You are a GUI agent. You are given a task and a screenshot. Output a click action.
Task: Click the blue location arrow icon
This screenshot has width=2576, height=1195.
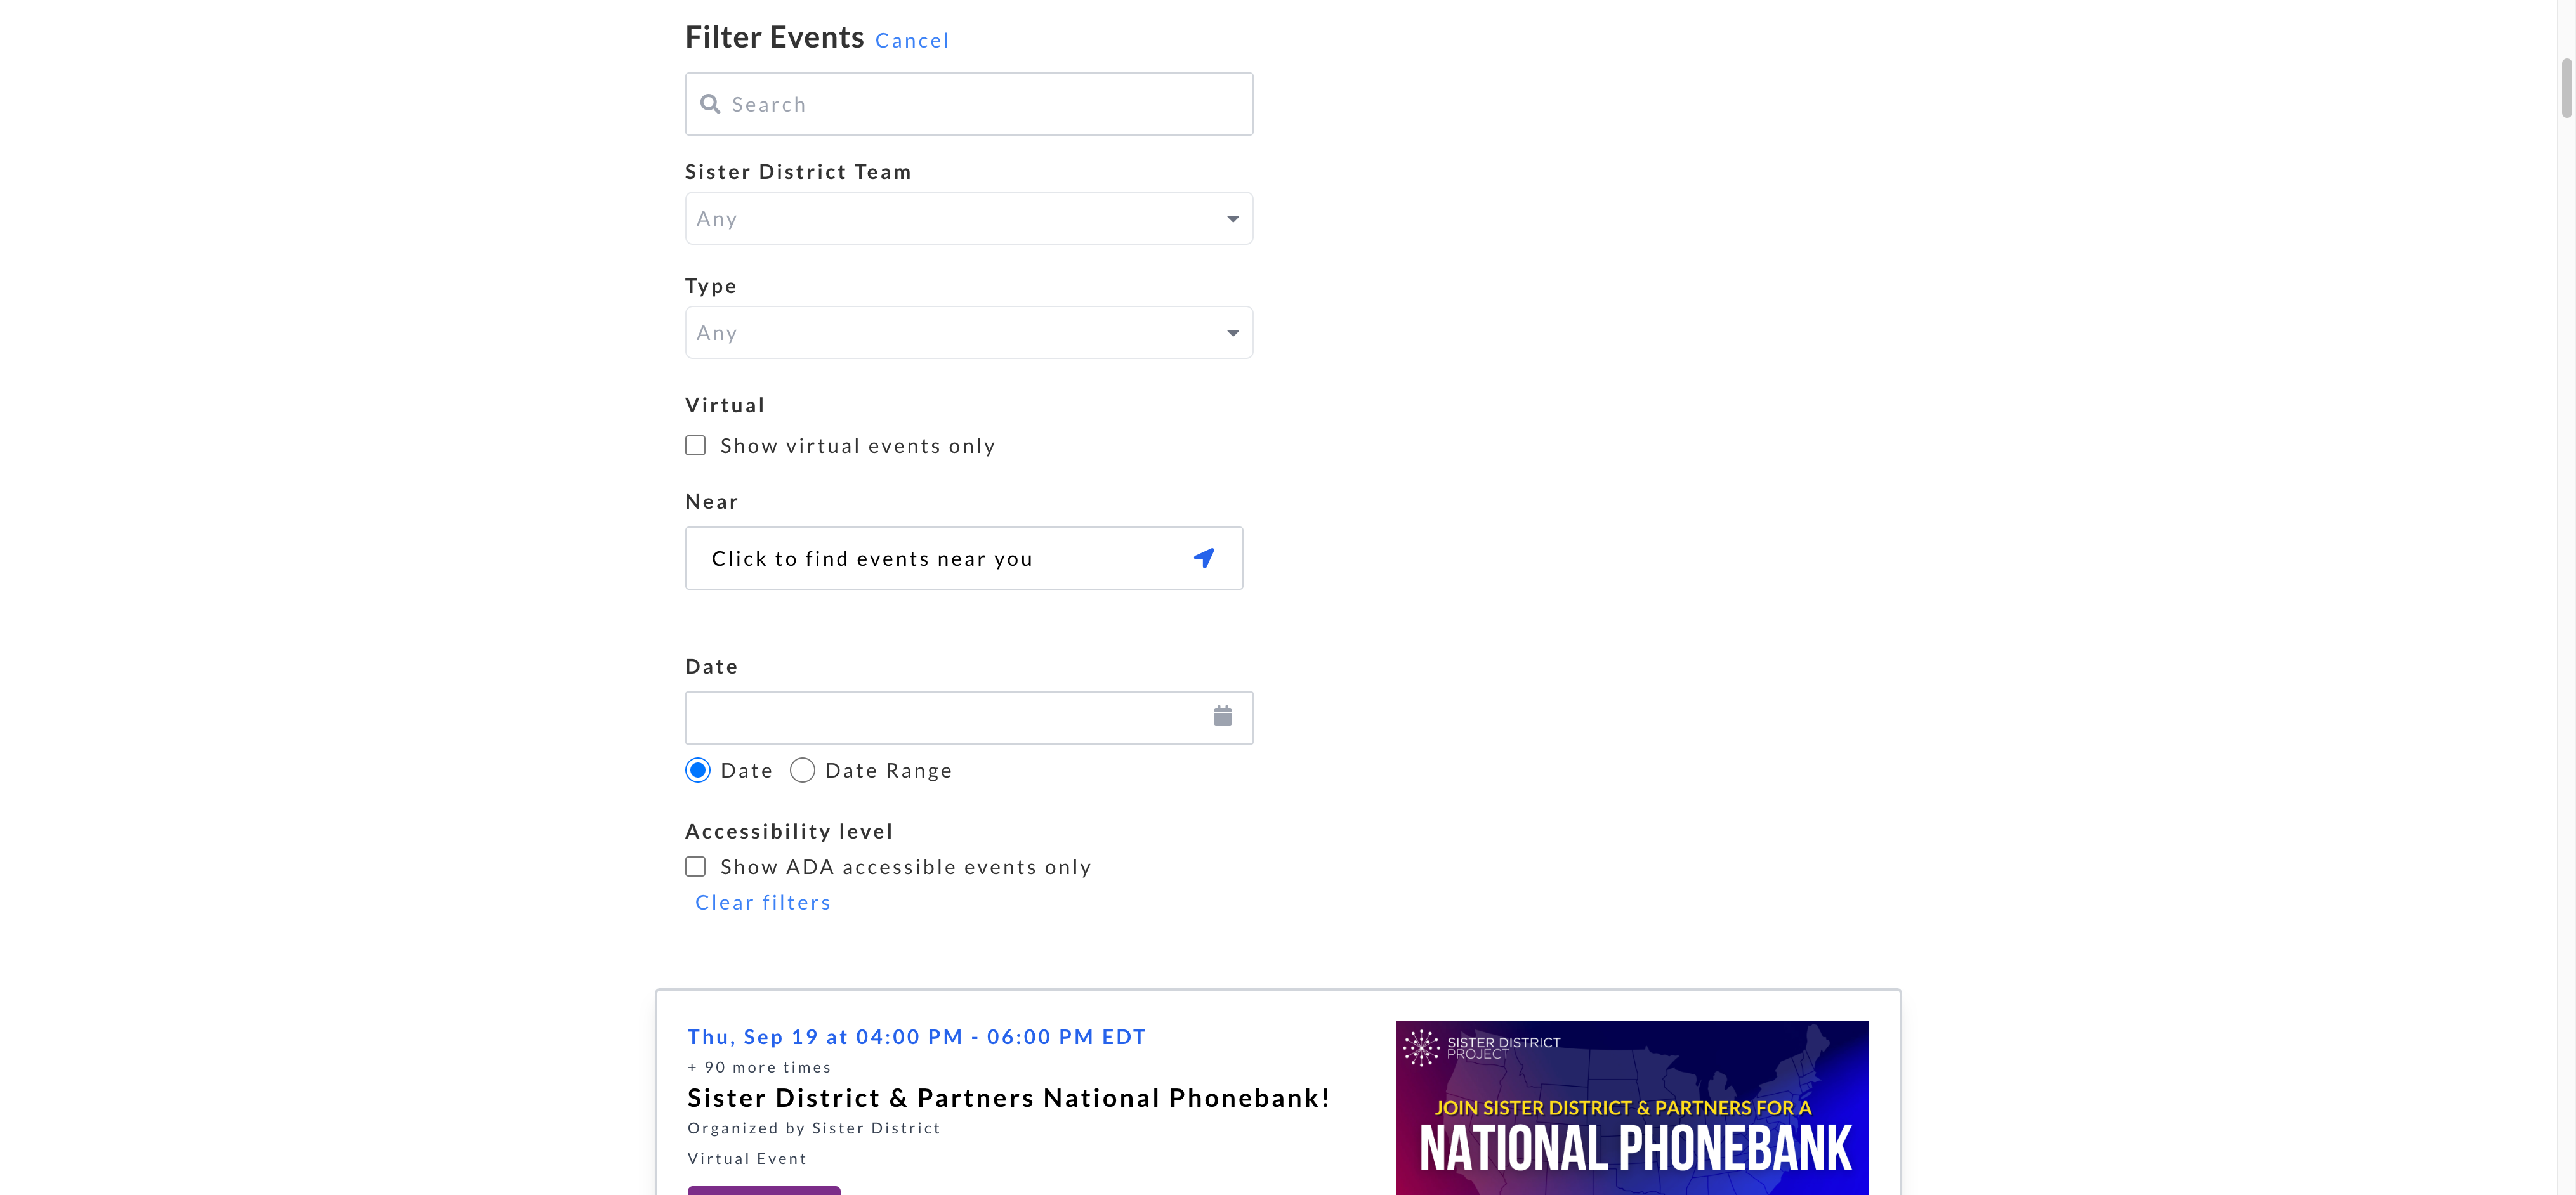click(x=1204, y=558)
